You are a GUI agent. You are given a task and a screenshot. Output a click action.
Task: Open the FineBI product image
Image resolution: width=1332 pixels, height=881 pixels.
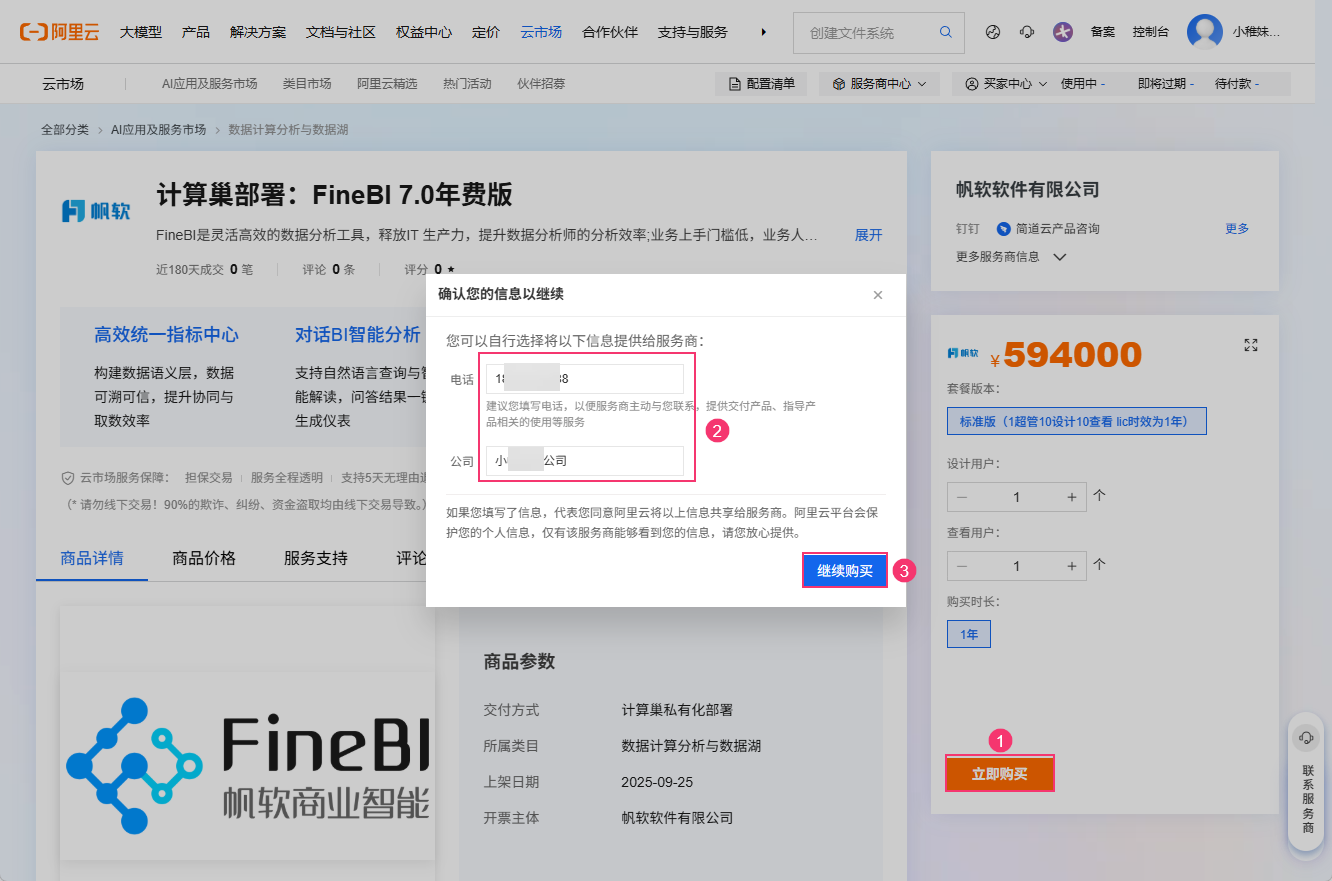[x=247, y=733]
